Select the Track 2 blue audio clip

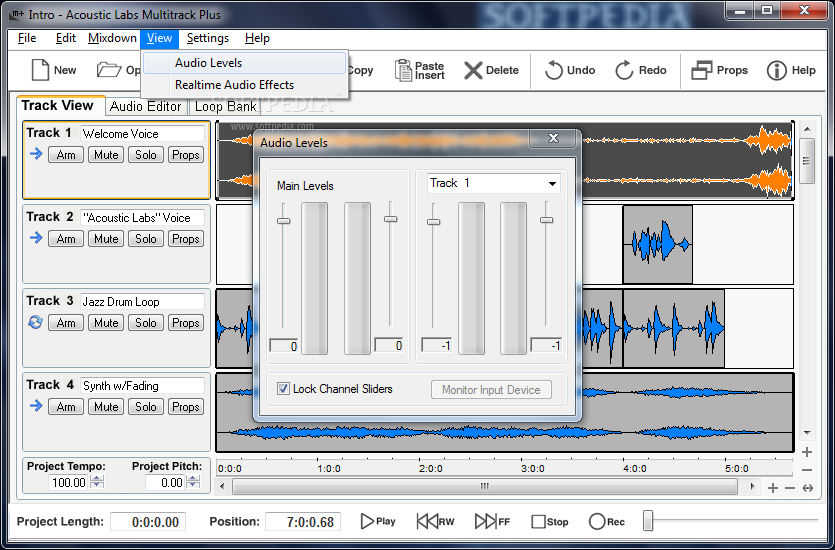click(x=658, y=244)
